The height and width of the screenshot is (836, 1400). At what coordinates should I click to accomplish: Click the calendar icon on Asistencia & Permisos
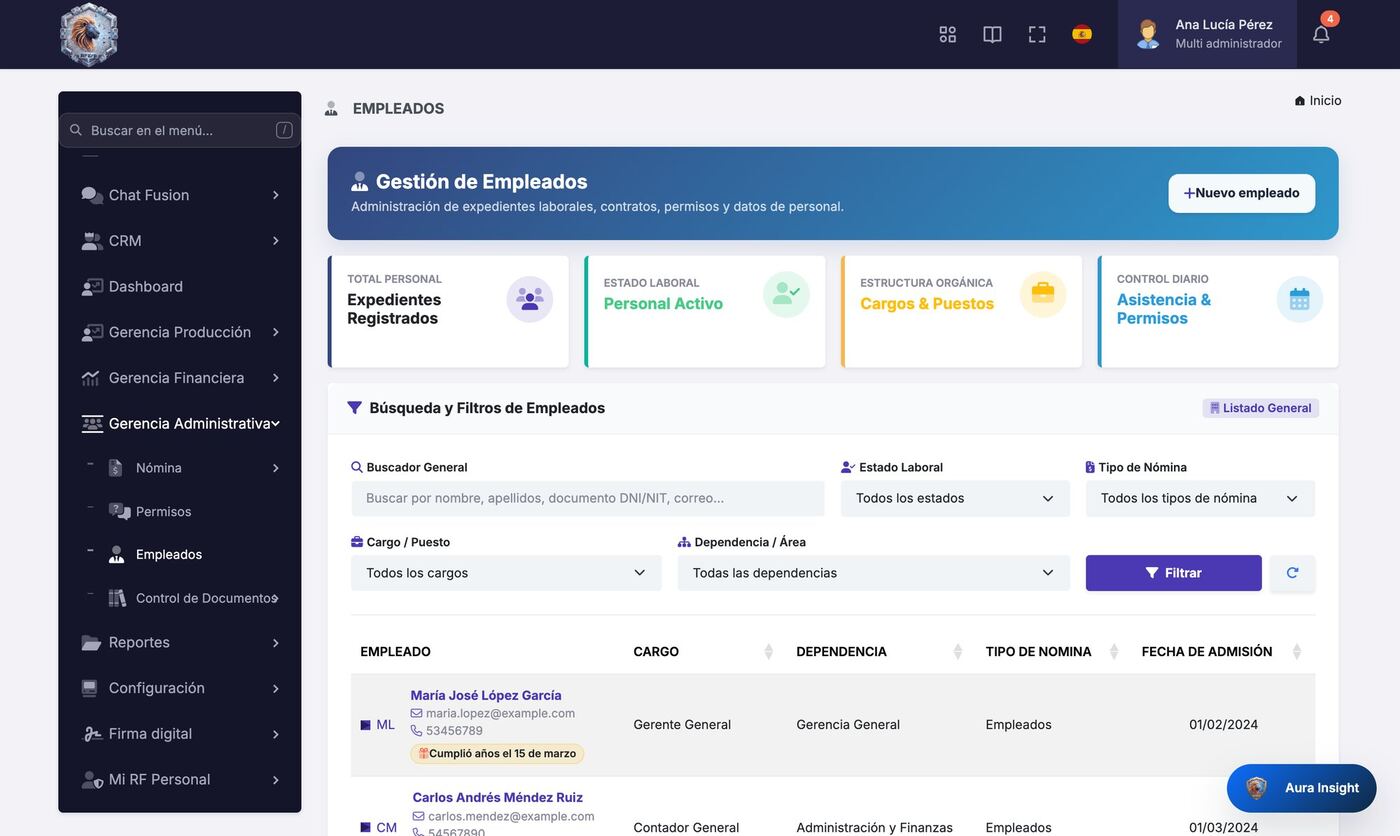(x=1300, y=299)
